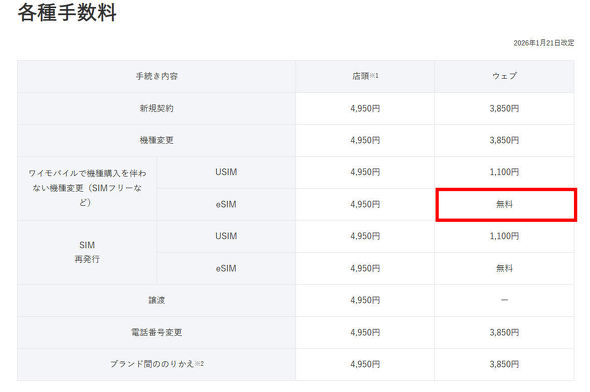Screen dimensions: 590x392
Task: Select SIMフリー機種変更 USIM in-store fee 4,950円
Action: click(x=365, y=172)
